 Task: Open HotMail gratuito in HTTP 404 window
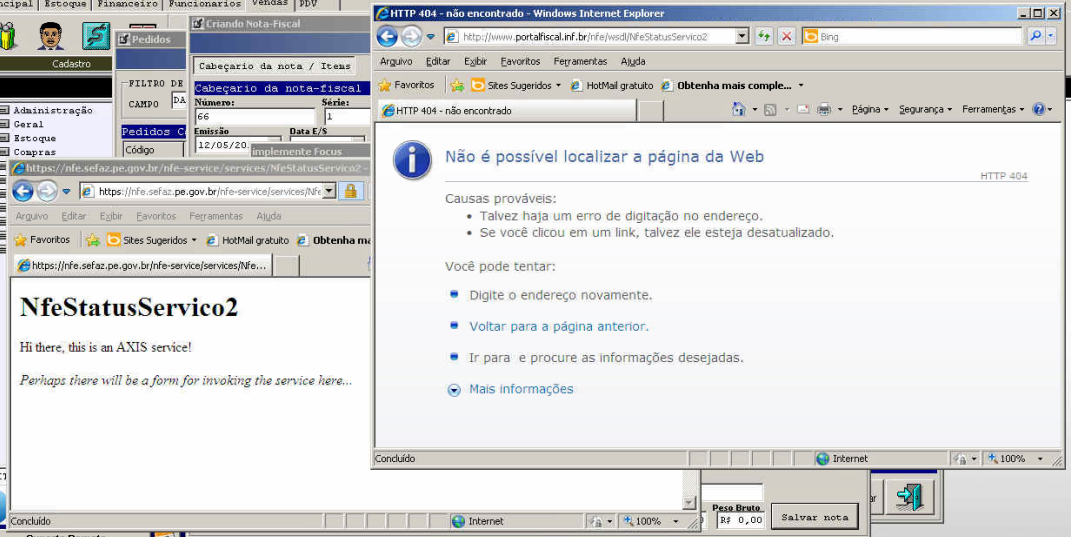click(612, 85)
